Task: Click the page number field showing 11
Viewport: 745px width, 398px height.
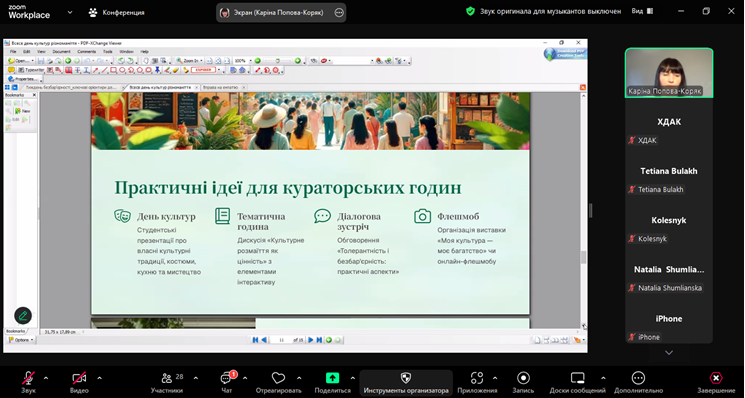Action: (281, 340)
